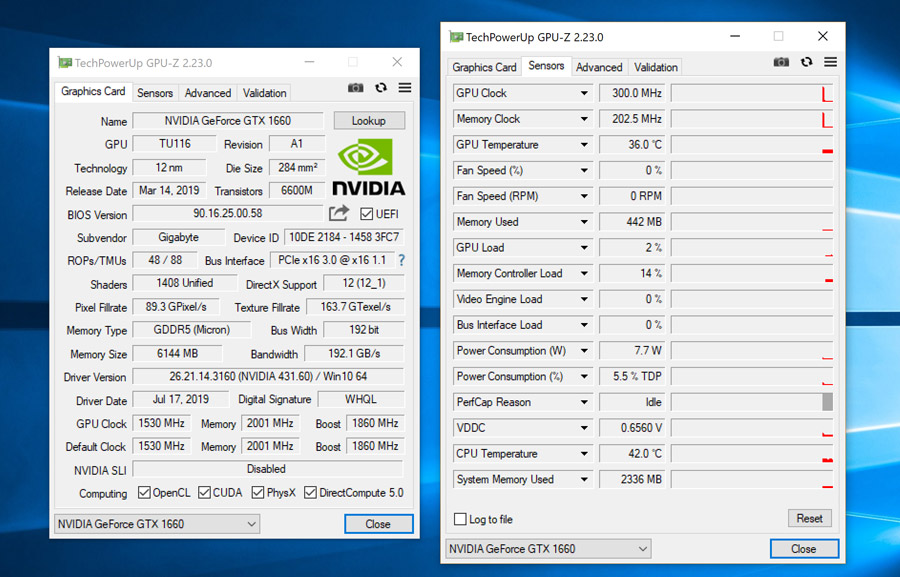This screenshot has width=900, height=577.
Task: Switch to Advanced tab in right window
Action: pos(599,67)
